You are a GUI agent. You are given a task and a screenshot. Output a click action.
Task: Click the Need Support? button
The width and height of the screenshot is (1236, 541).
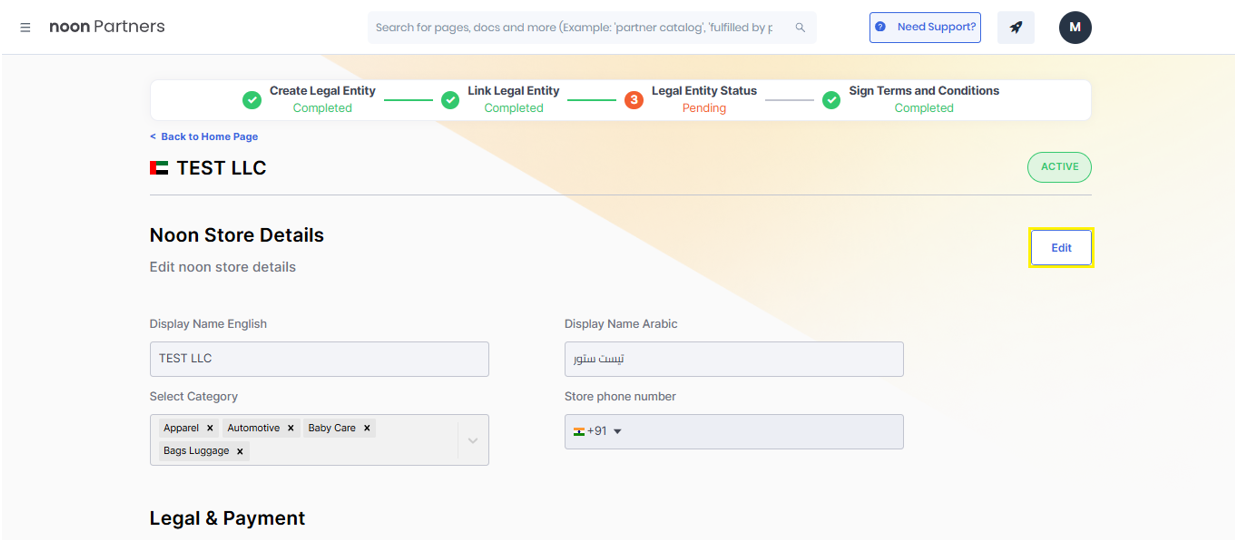click(x=925, y=27)
